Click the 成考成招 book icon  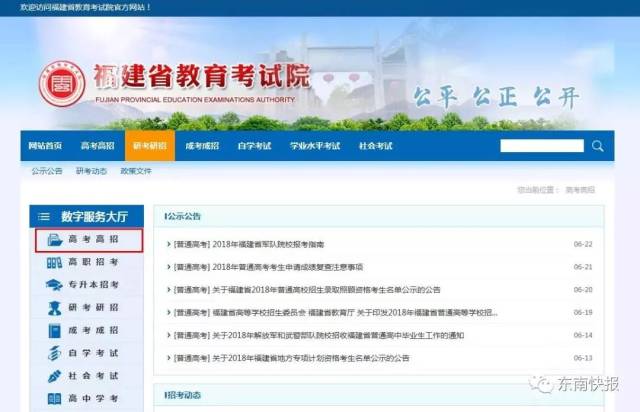point(54,331)
